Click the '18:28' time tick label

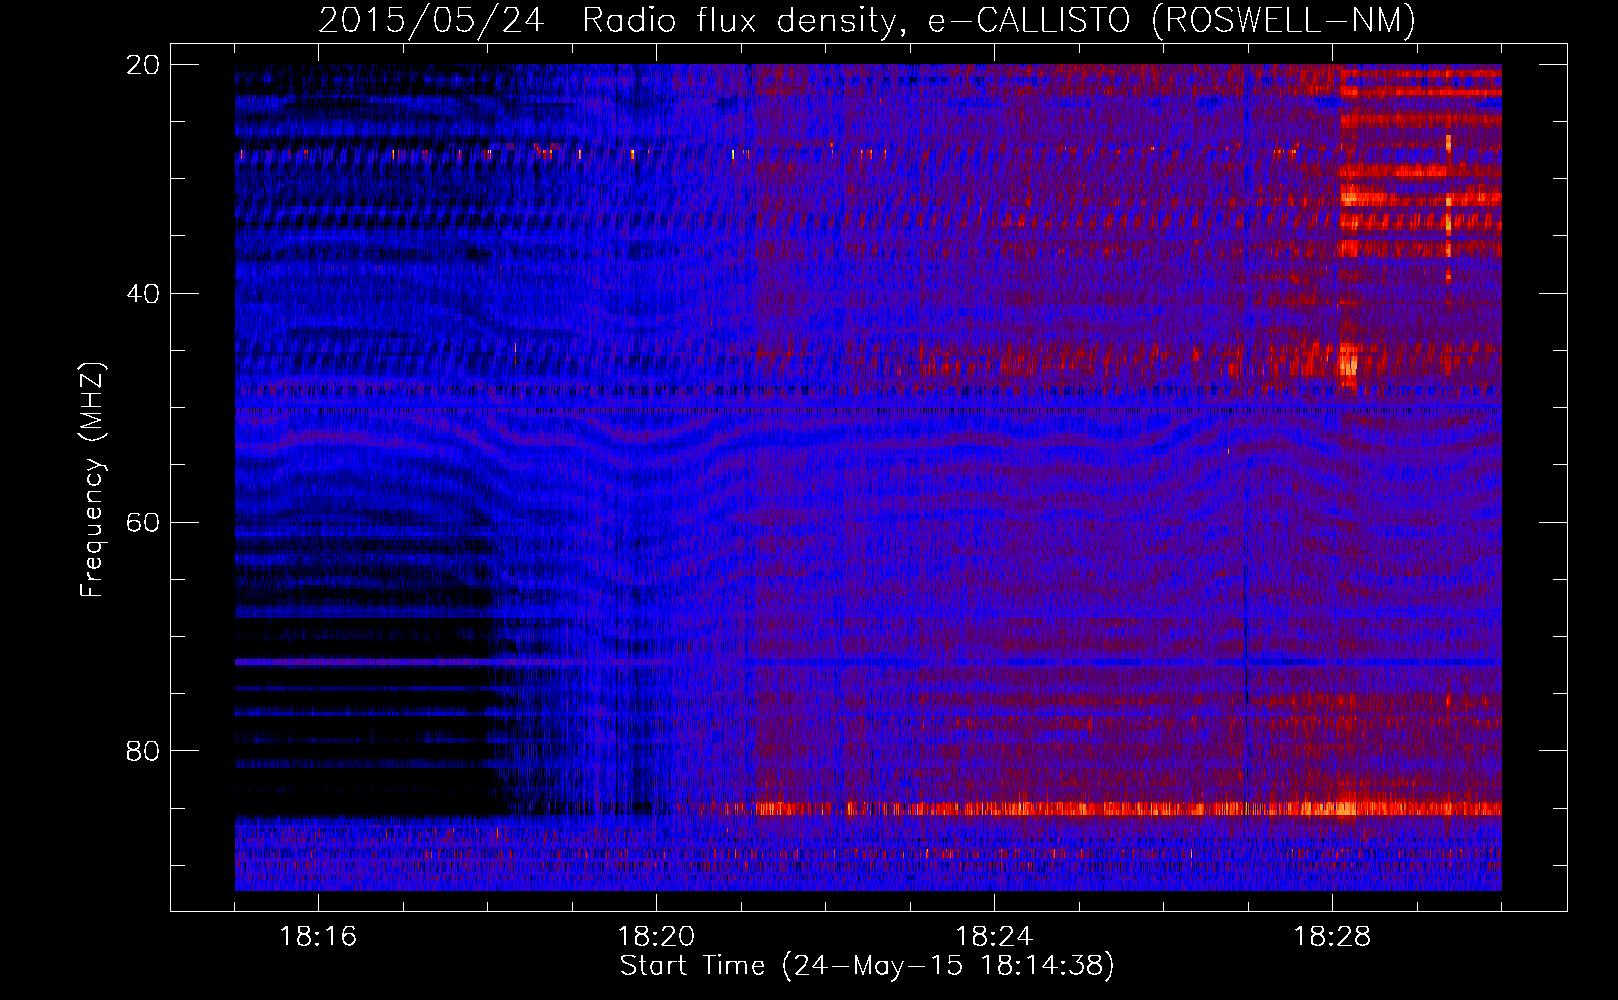[1332, 937]
